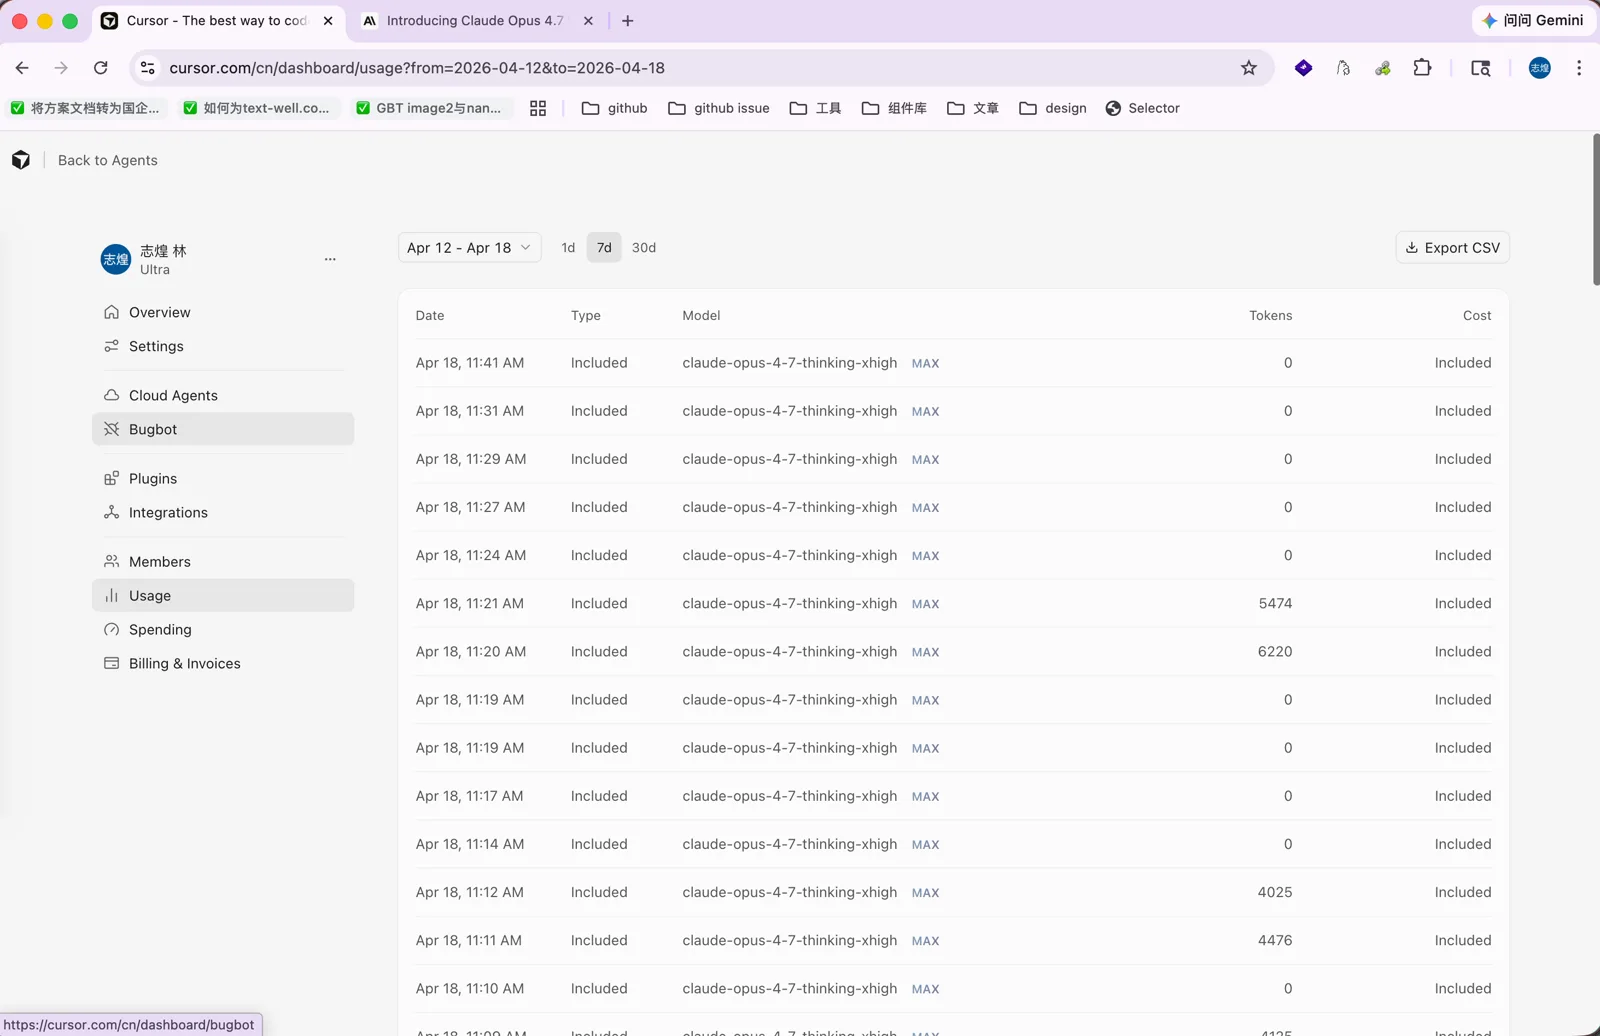
Task: Open the Selector bookmark
Action: pos(1143,108)
